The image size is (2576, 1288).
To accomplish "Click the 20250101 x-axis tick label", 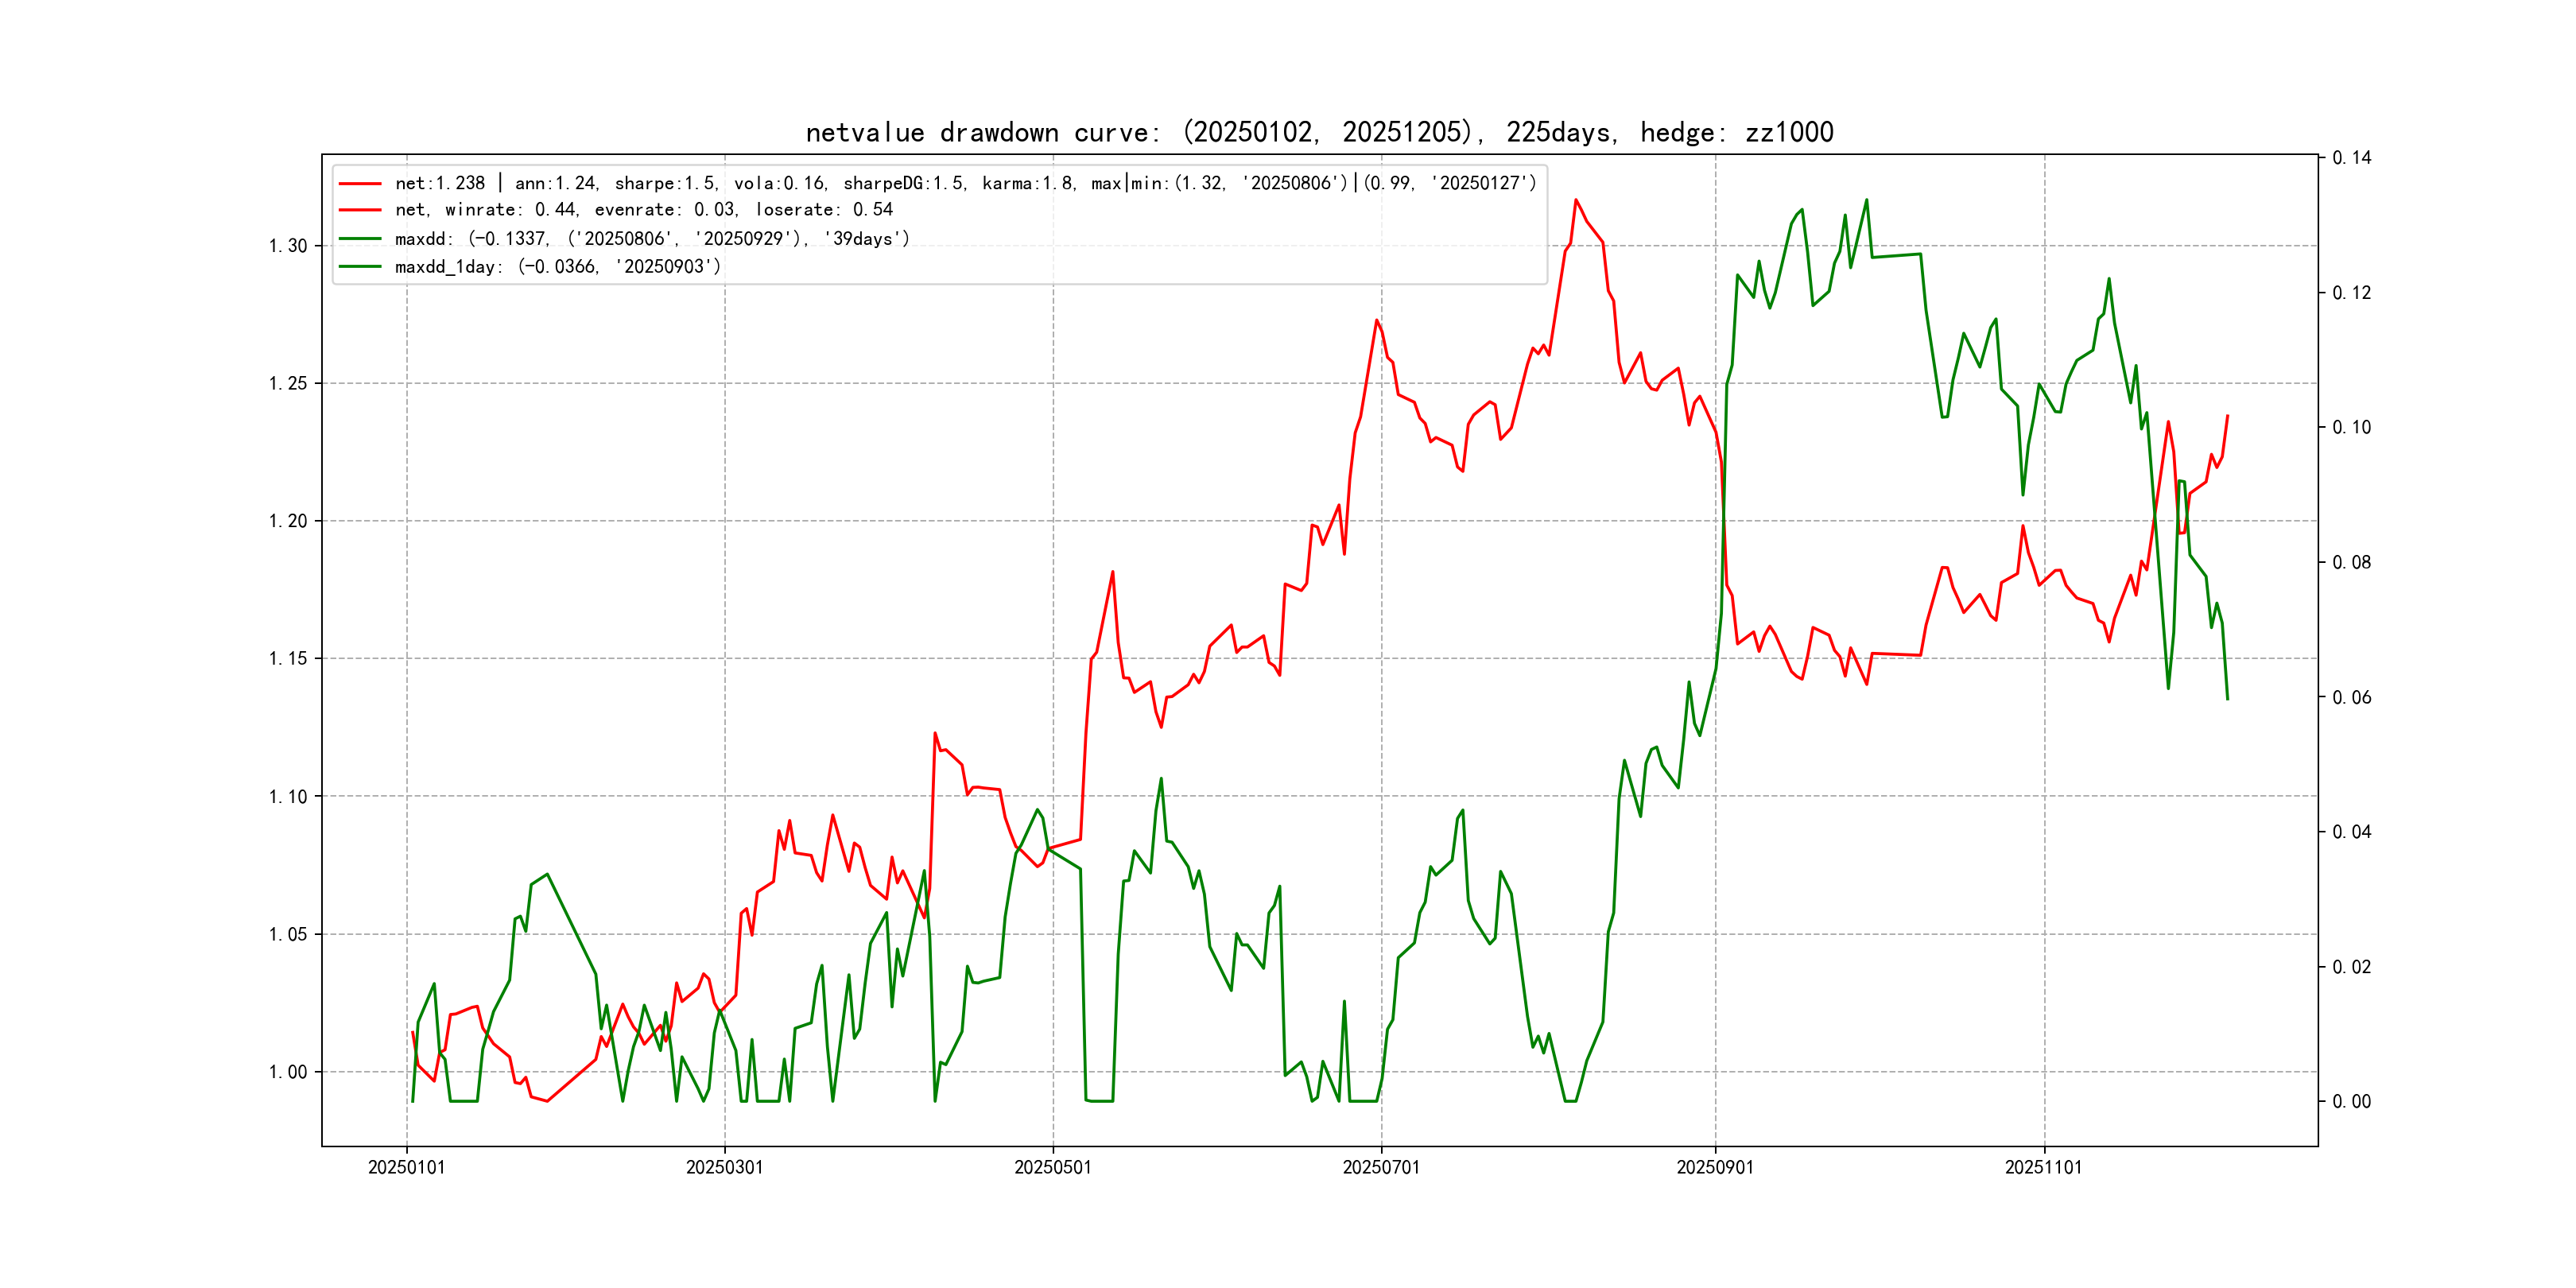I will click(406, 1167).
